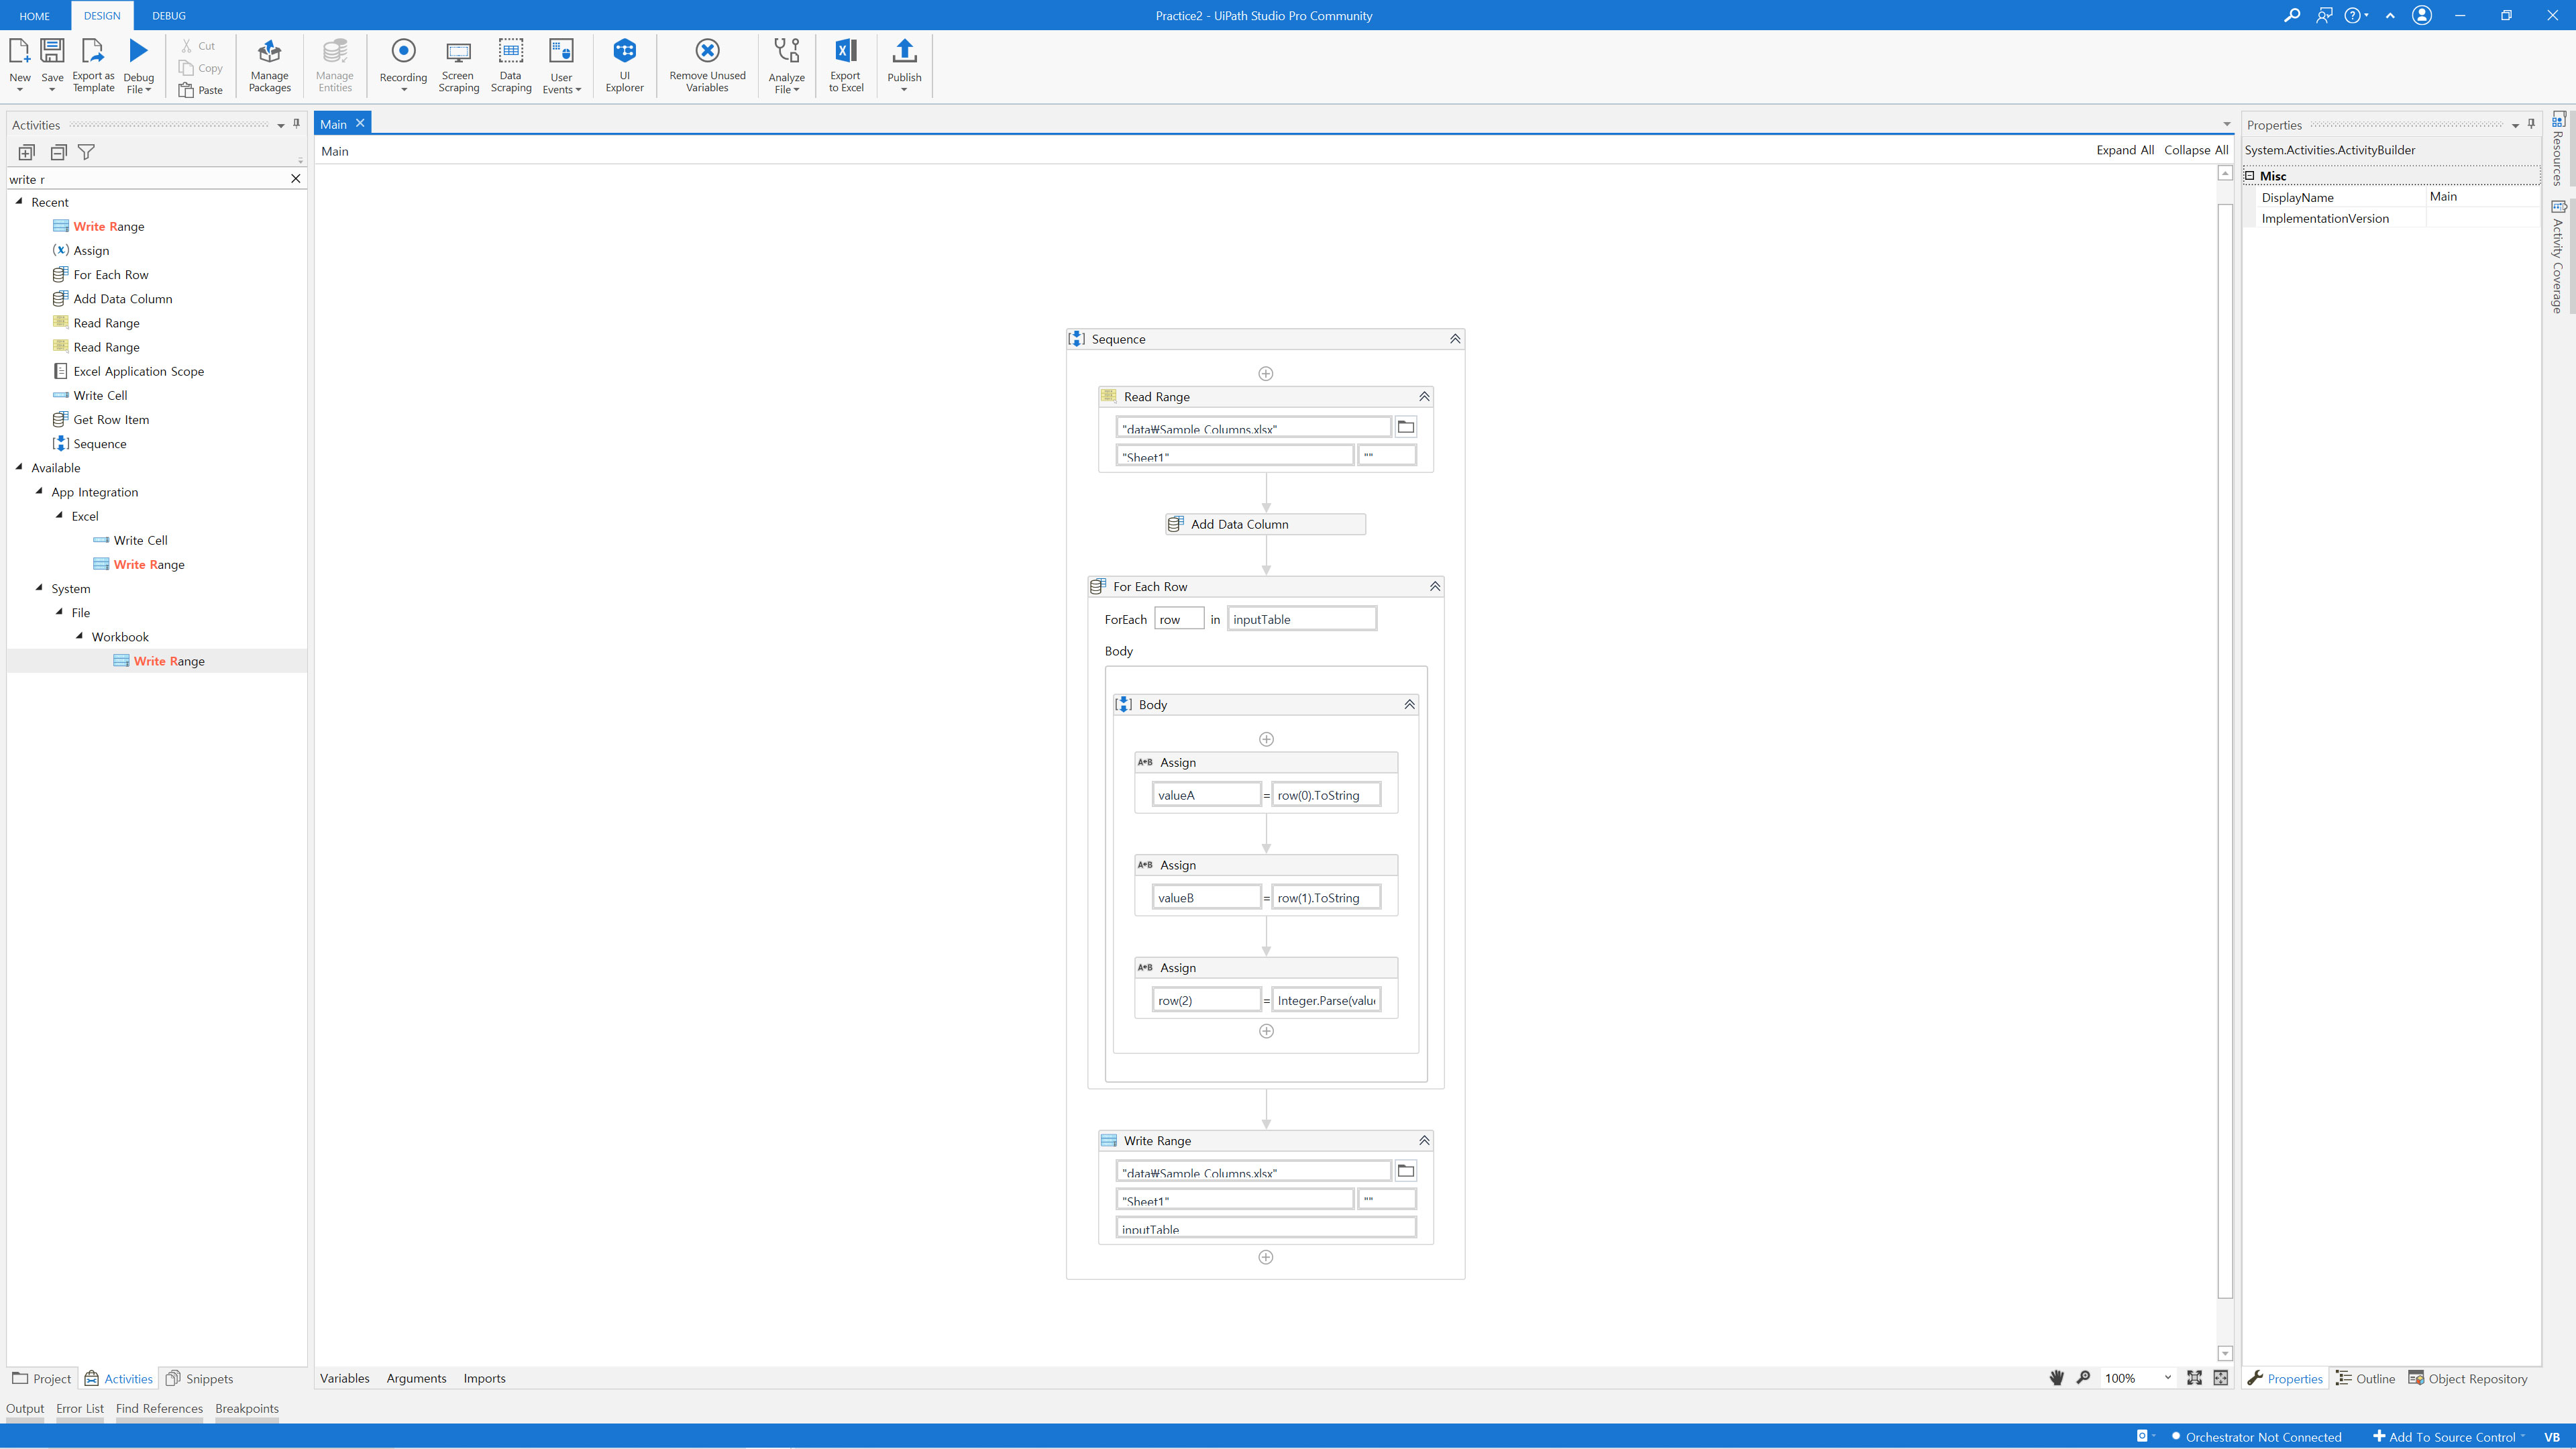Image resolution: width=2576 pixels, height=1449 pixels.
Task: Collapse the For Each Row activity
Action: [x=1434, y=587]
